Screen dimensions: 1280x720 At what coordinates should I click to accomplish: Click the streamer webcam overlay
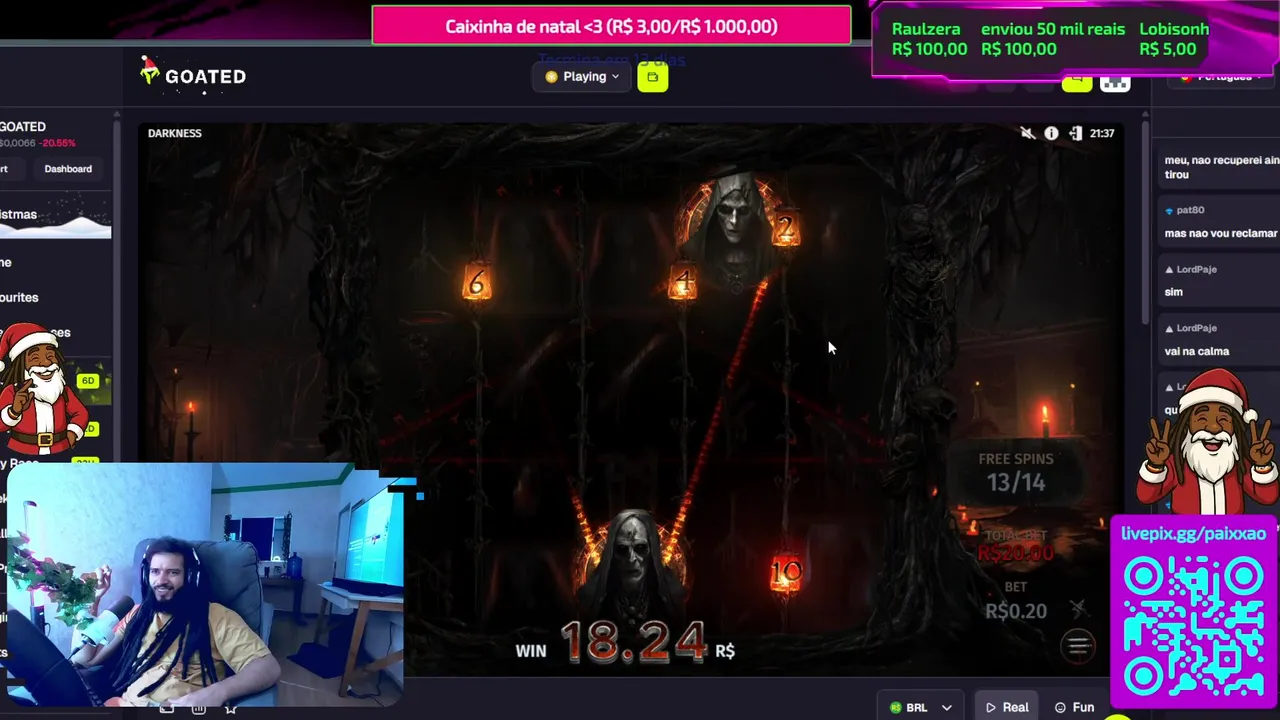tap(205, 583)
